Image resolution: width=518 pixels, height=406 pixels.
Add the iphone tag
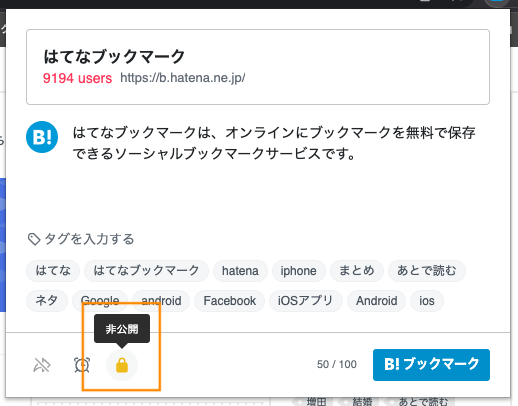pos(299,271)
